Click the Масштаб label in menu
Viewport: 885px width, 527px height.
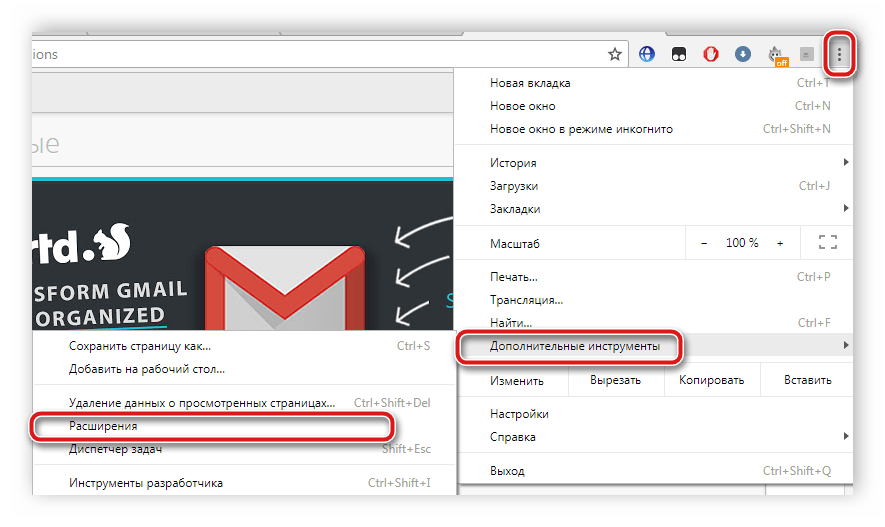click(x=515, y=244)
